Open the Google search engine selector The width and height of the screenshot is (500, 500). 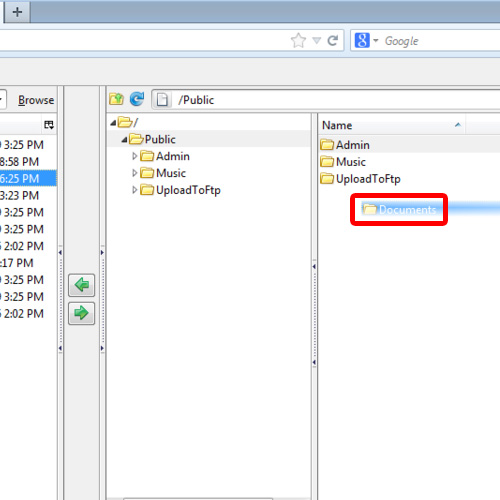click(x=366, y=41)
